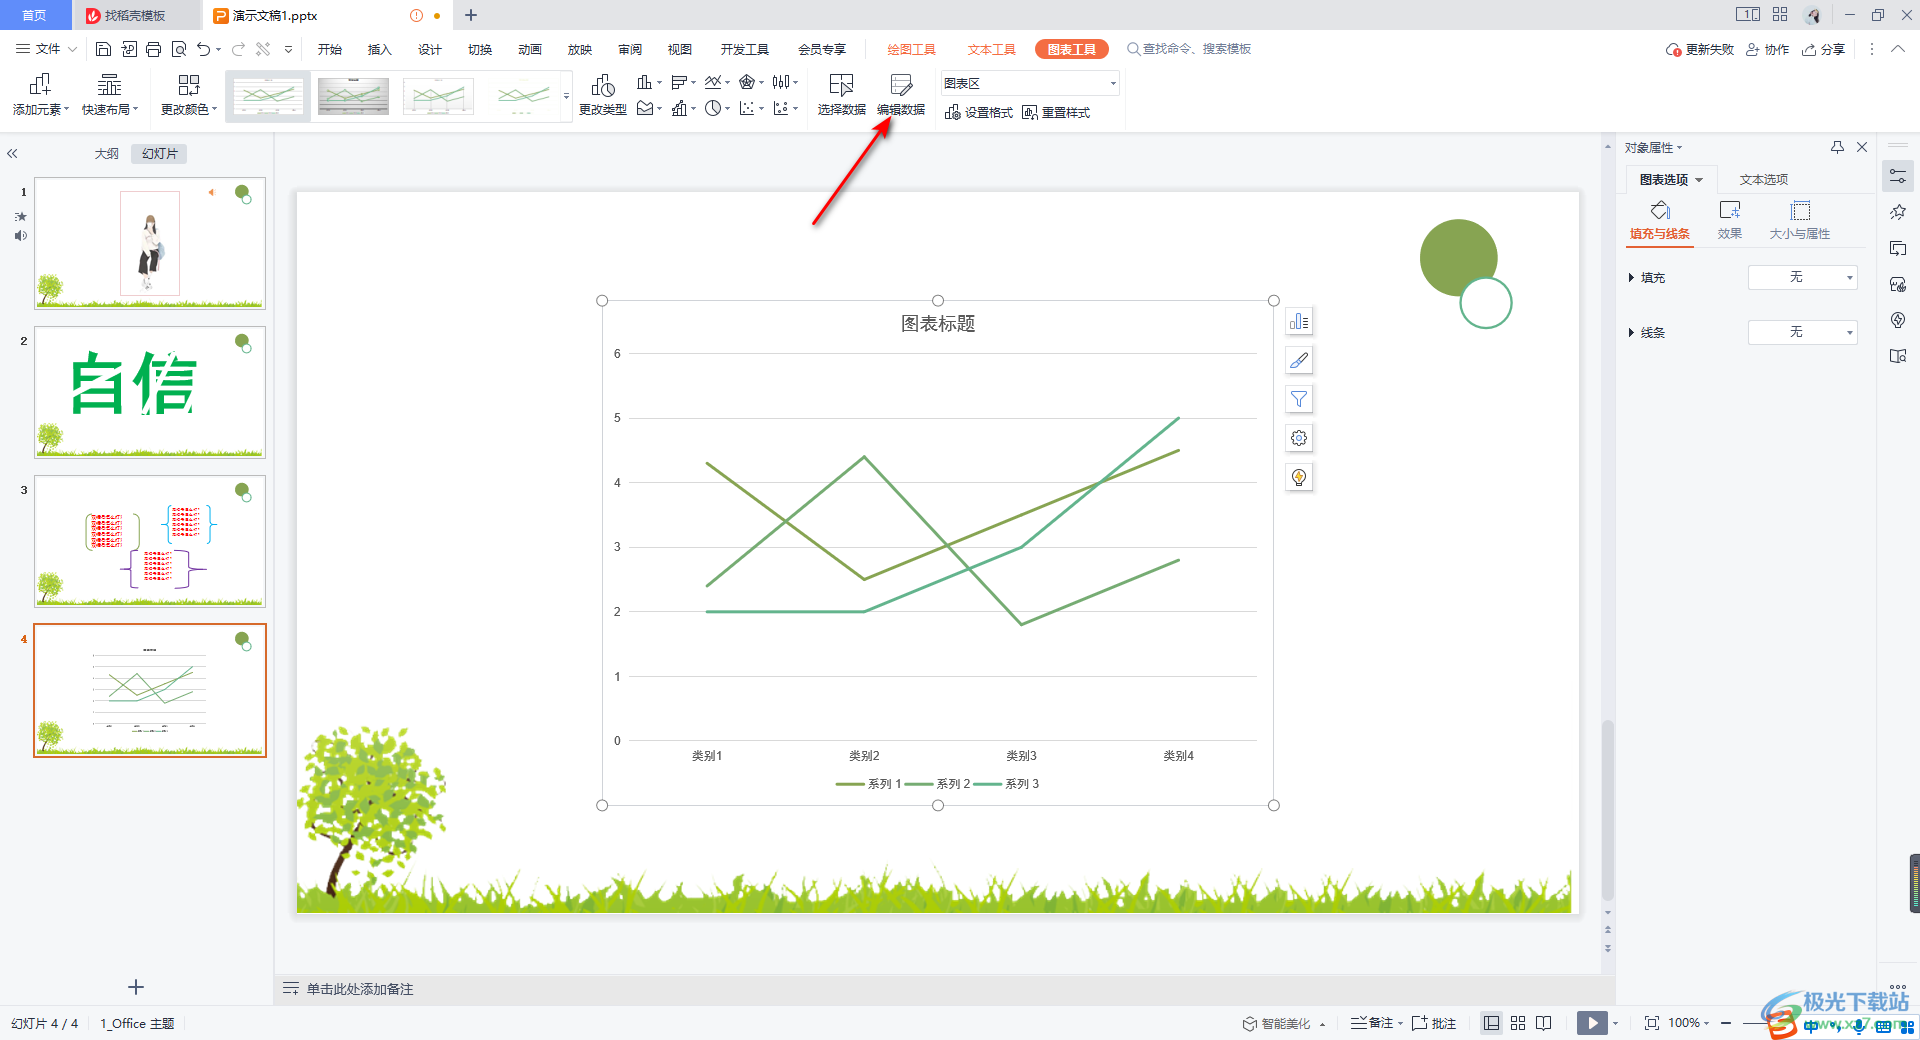Open the 动画 (Animation) ribbon tab
Screen dimensions: 1920x1040
tap(530, 49)
